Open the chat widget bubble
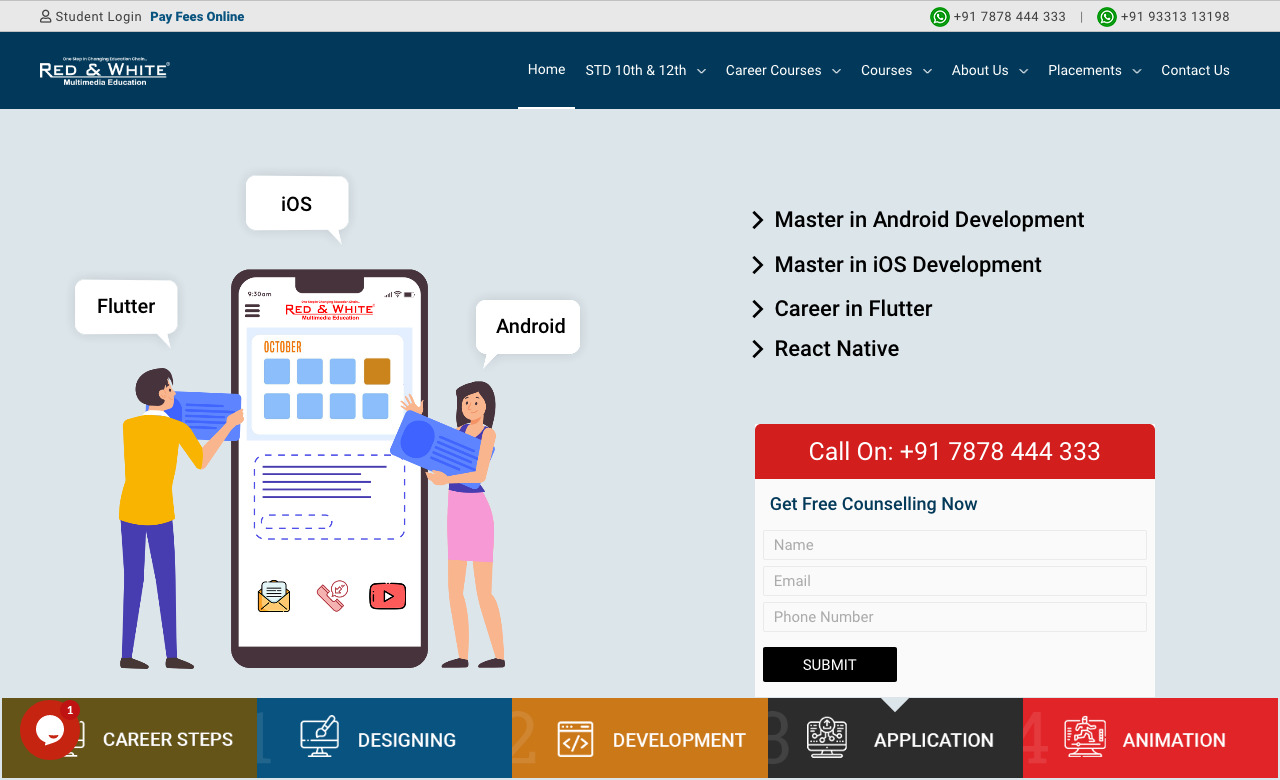Viewport: 1280px width, 780px height. (x=50, y=730)
